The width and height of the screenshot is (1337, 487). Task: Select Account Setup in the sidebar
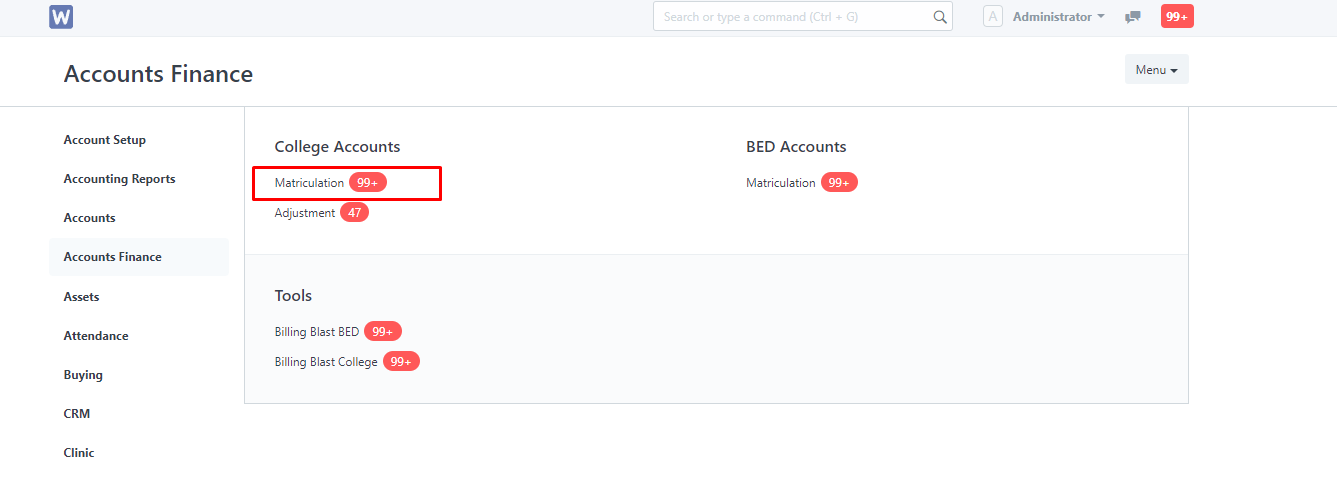pos(105,140)
